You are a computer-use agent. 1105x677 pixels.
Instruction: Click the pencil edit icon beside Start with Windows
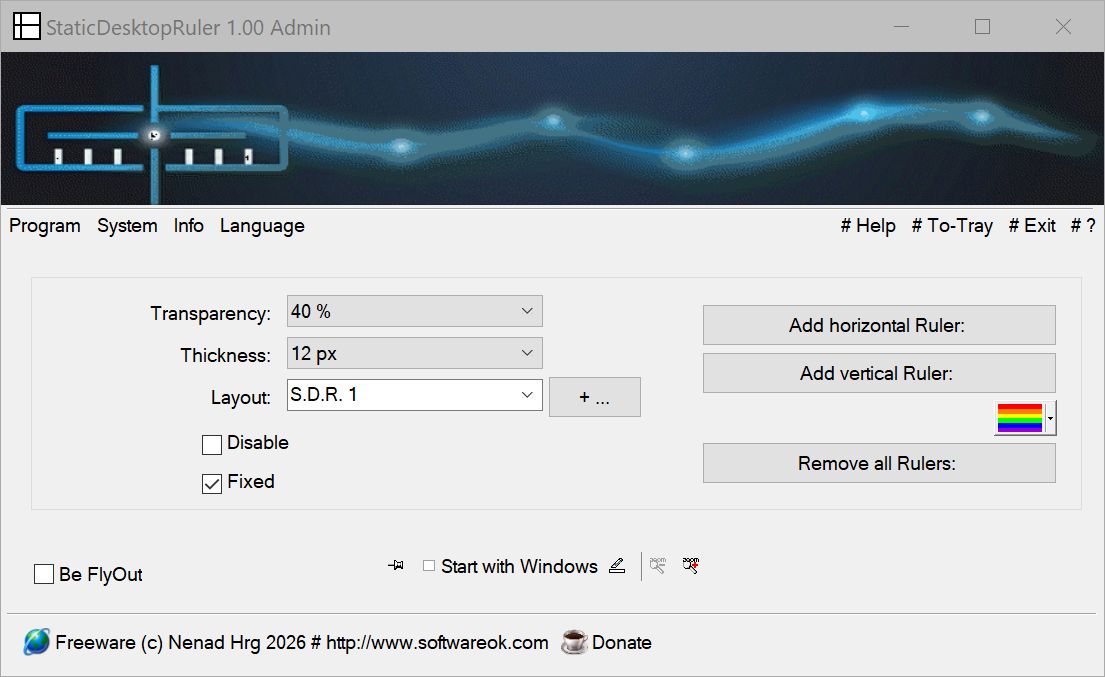click(617, 565)
